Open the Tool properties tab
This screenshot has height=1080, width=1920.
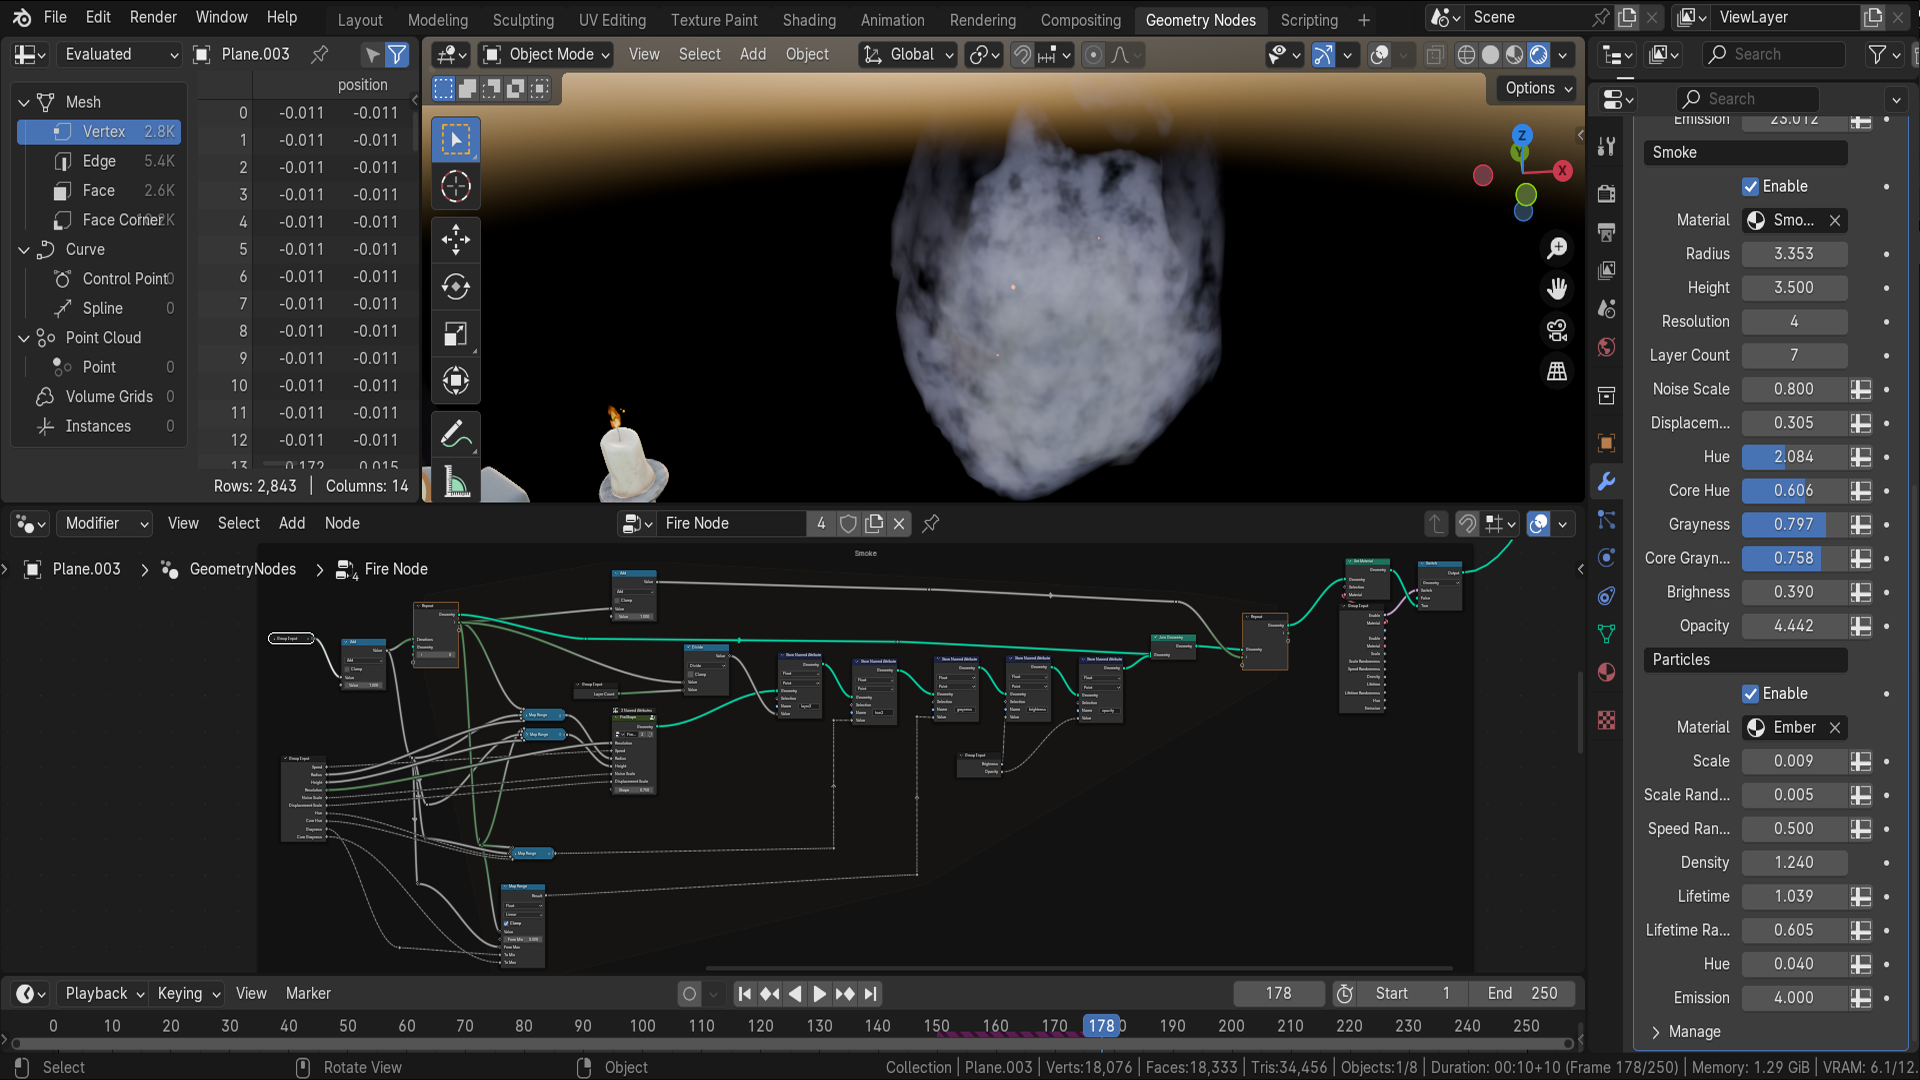[x=1607, y=147]
